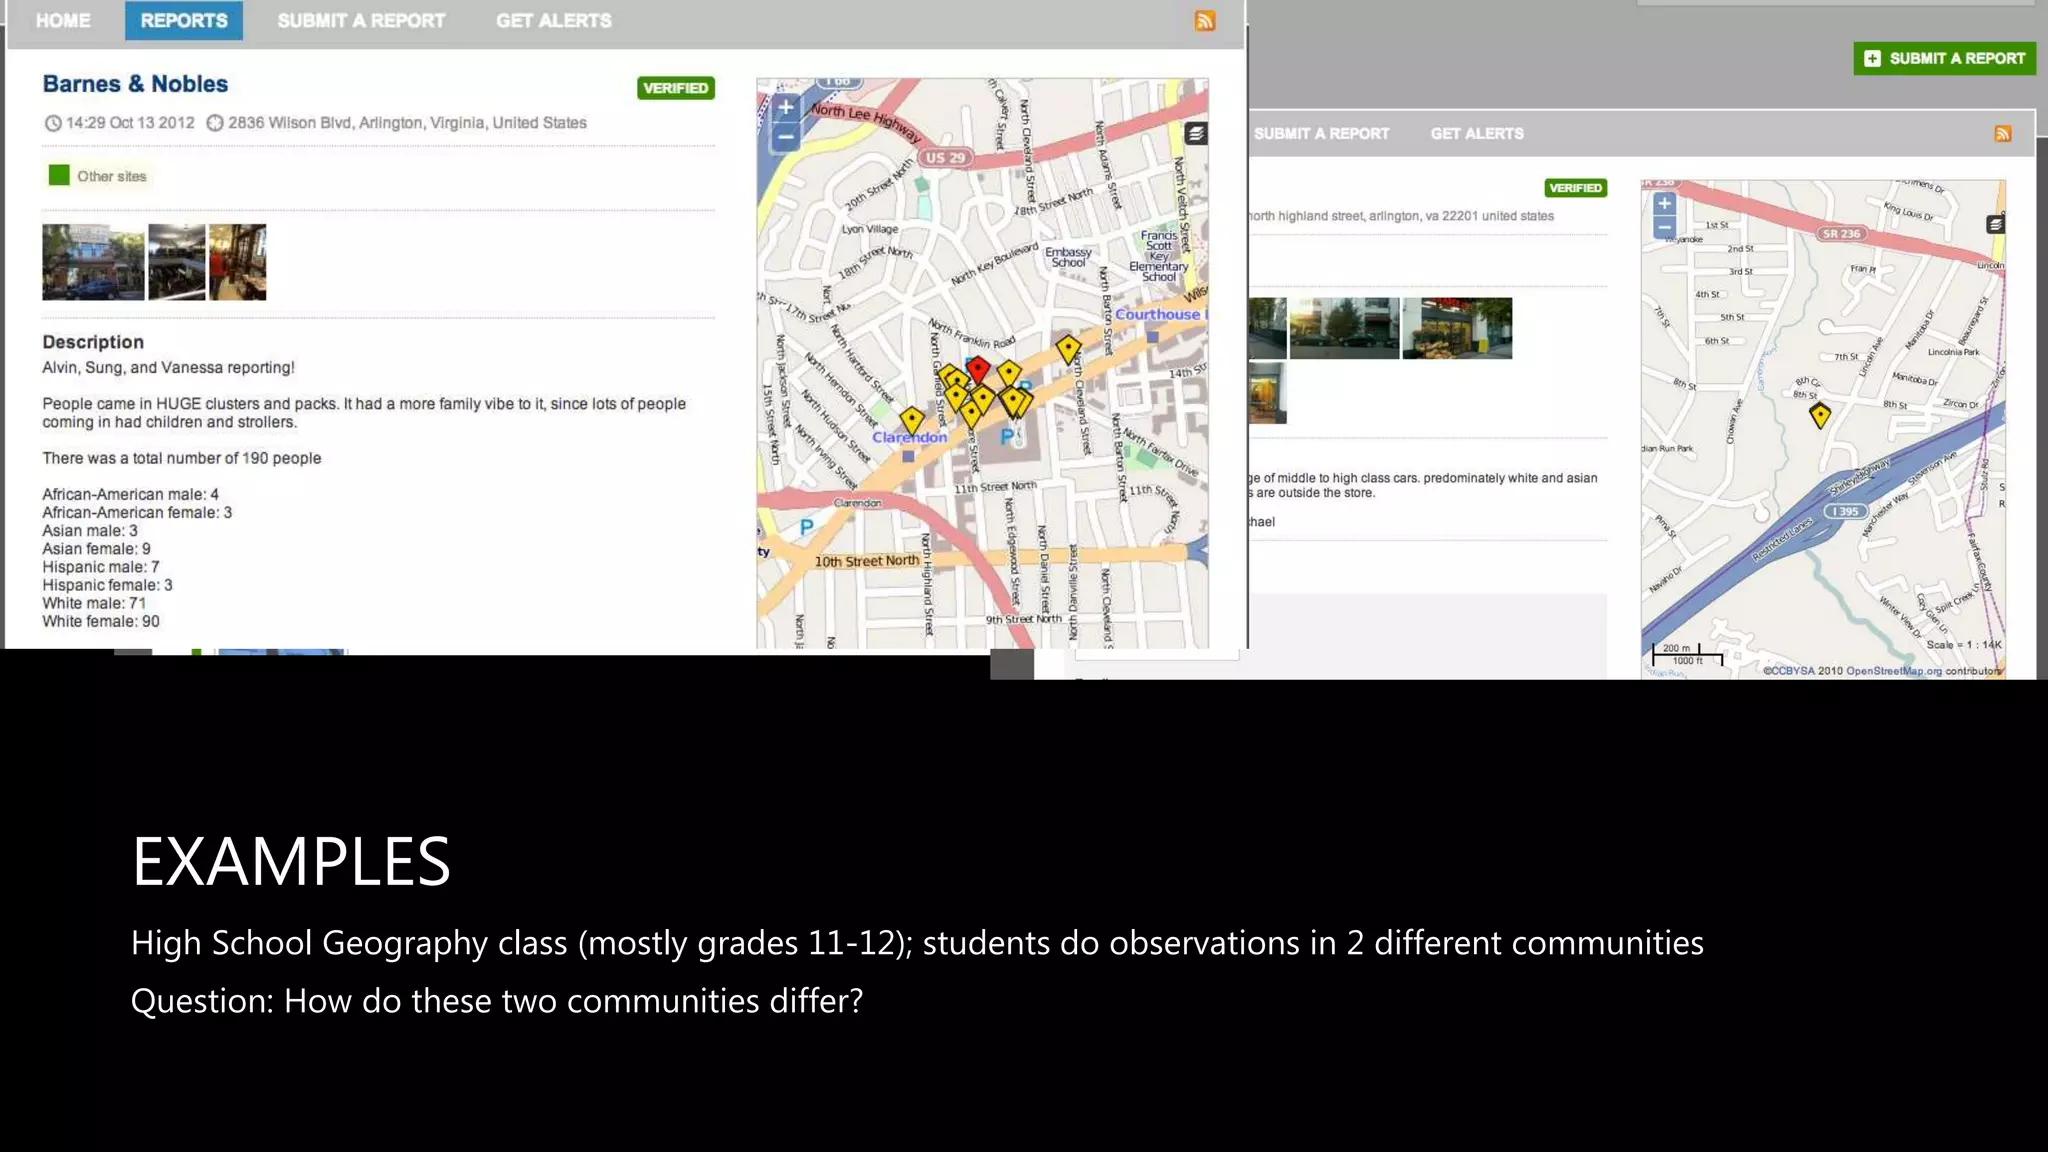Viewport: 2048px width, 1152px height.
Task: Open partially hidden orange-lit thumbnail in back window
Action: [x=1267, y=393]
